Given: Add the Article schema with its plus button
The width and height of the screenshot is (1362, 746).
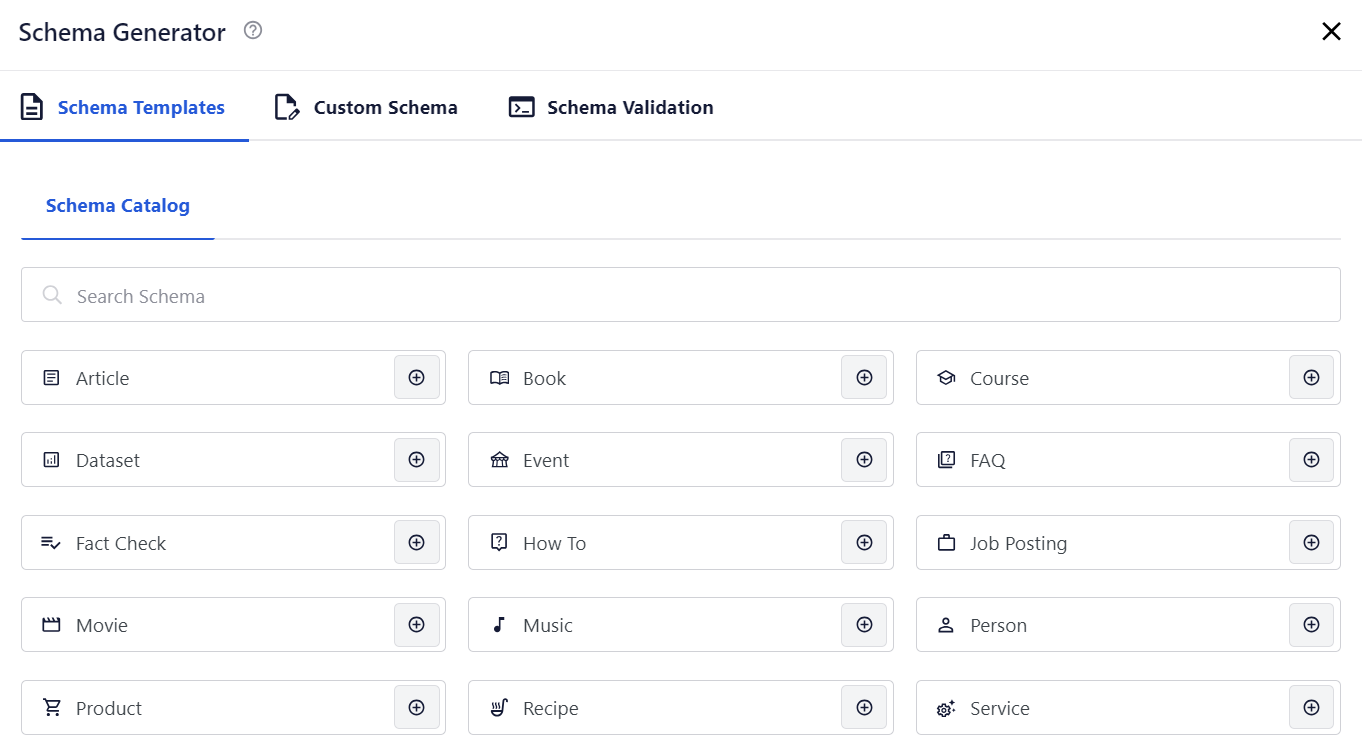Looking at the screenshot, I should [416, 377].
